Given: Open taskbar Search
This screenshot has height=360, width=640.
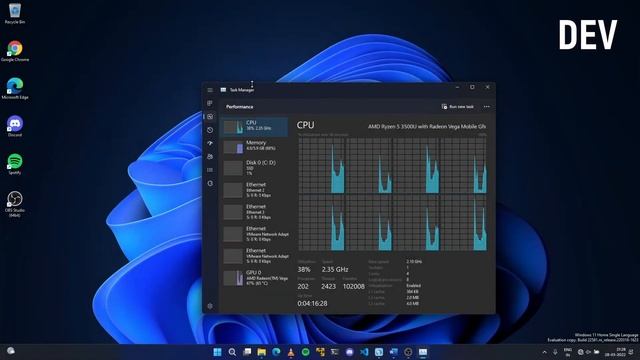Looking at the screenshot, I should click(x=232, y=352).
